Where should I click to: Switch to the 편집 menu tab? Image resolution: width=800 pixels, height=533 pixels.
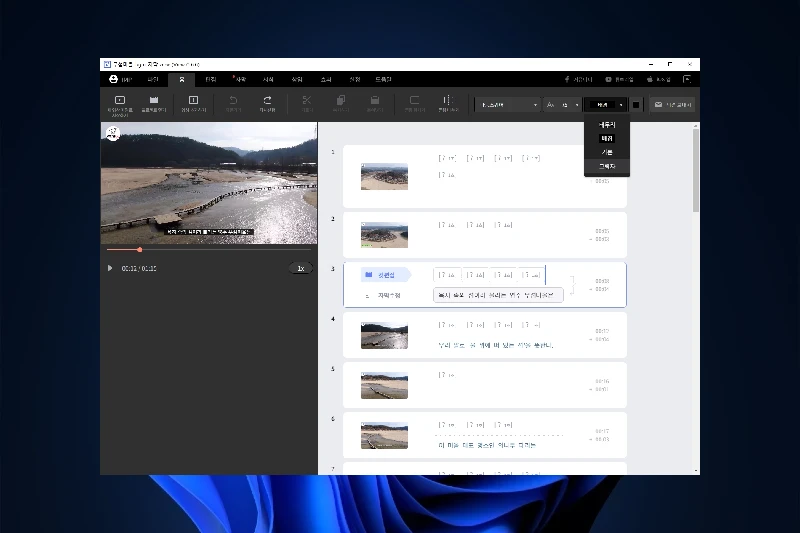pyautogui.click(x=210, y=78)
